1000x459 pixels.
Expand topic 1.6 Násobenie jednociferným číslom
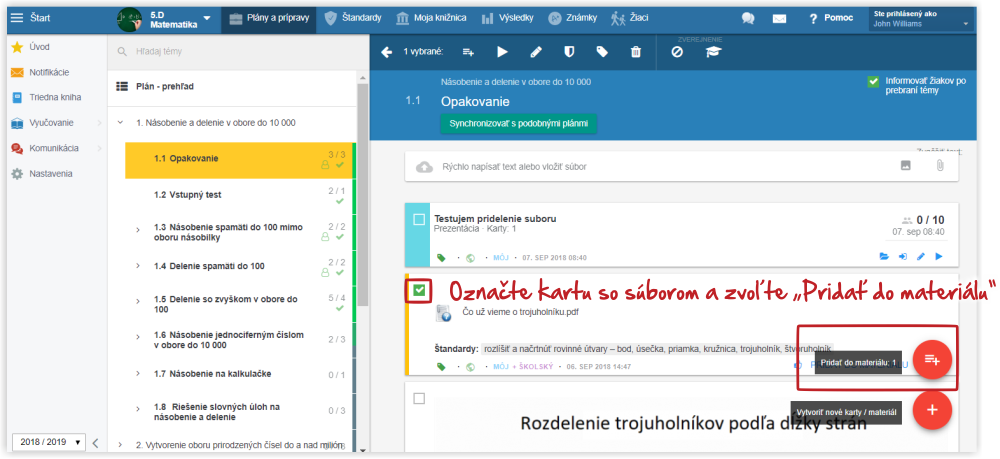(x=138, y=338)
